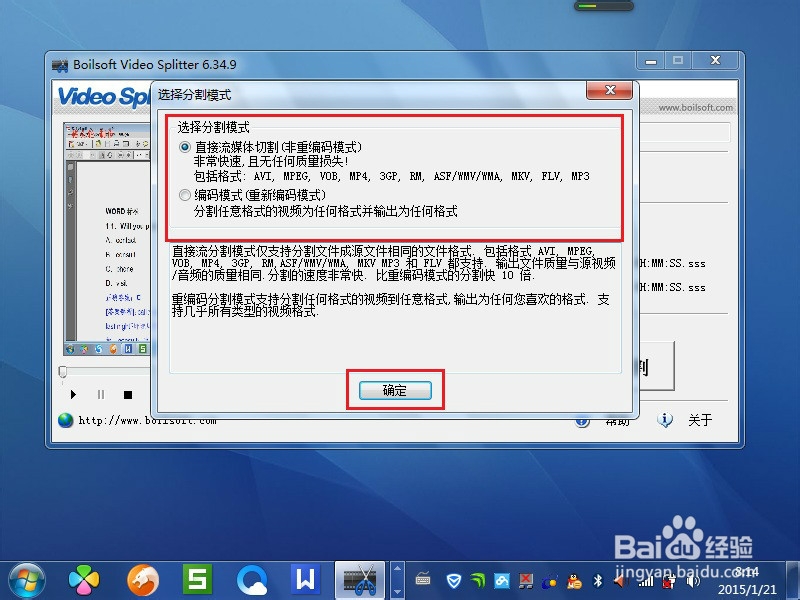
Task: Click the QQ penguin tray icon
Action: pyautogui.click(x=574, y=581)
